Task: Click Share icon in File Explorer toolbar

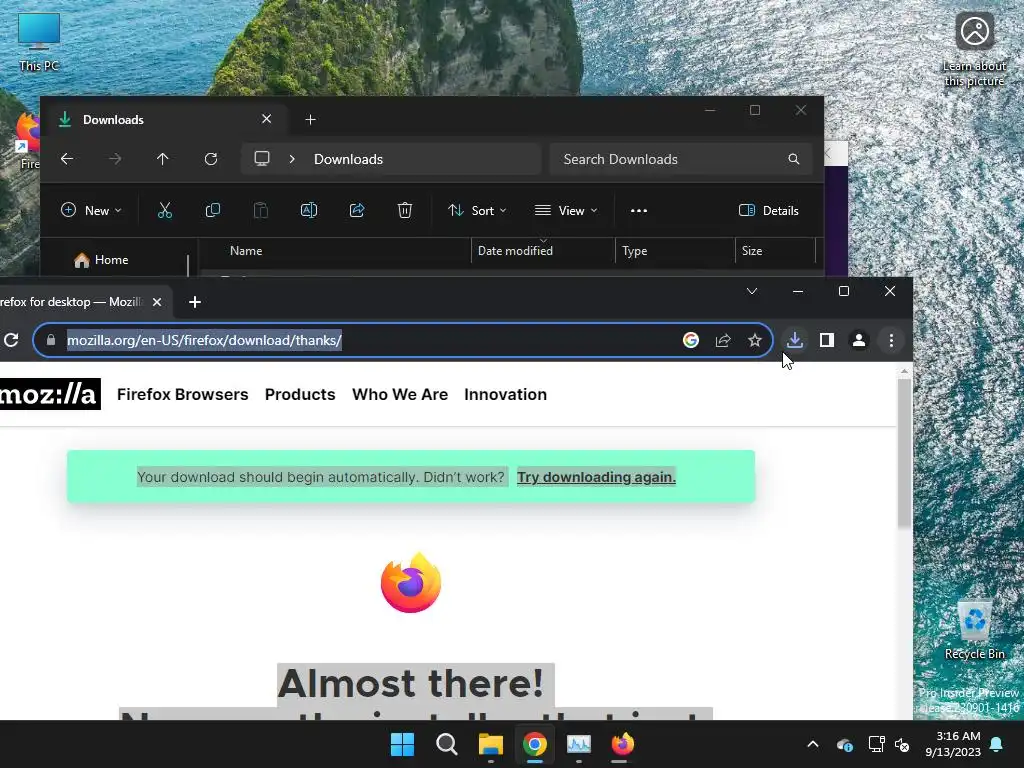Action: click(357, 210)
